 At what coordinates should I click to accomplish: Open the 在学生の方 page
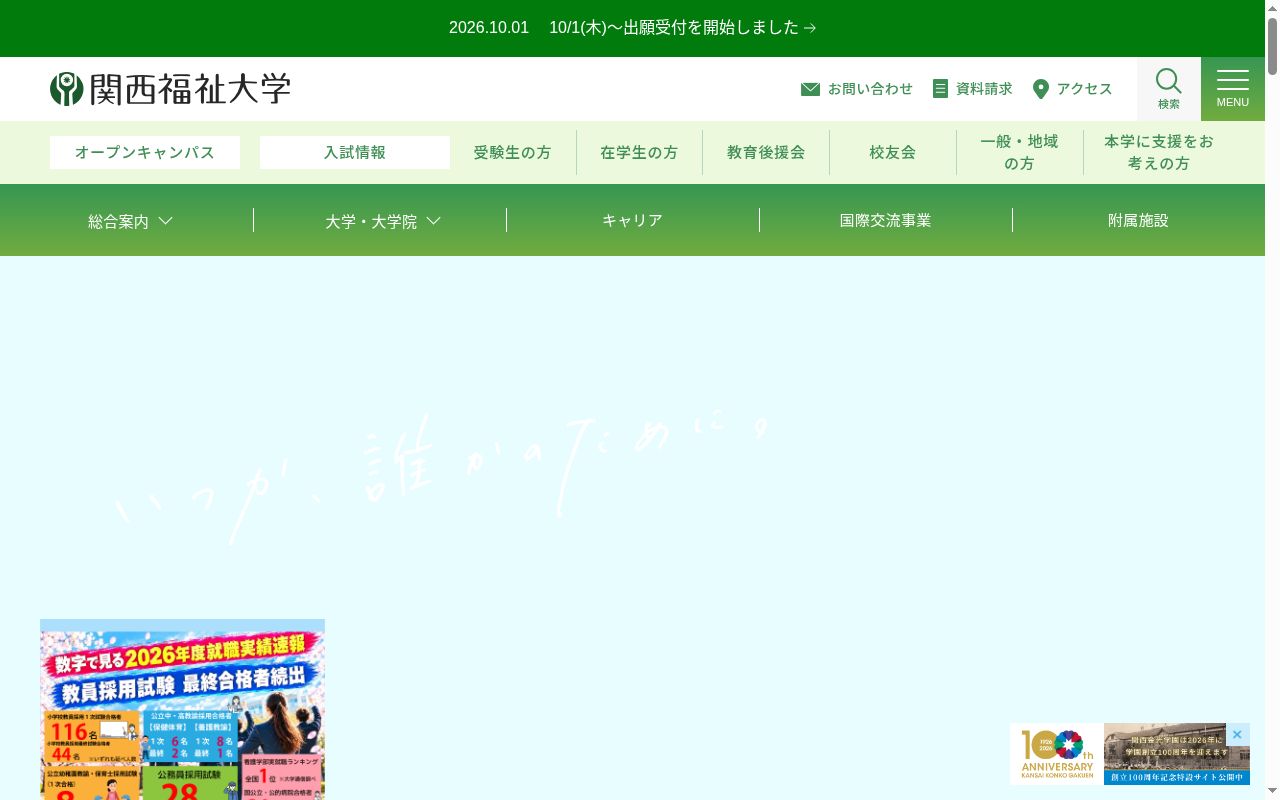[x=639, y=152]
